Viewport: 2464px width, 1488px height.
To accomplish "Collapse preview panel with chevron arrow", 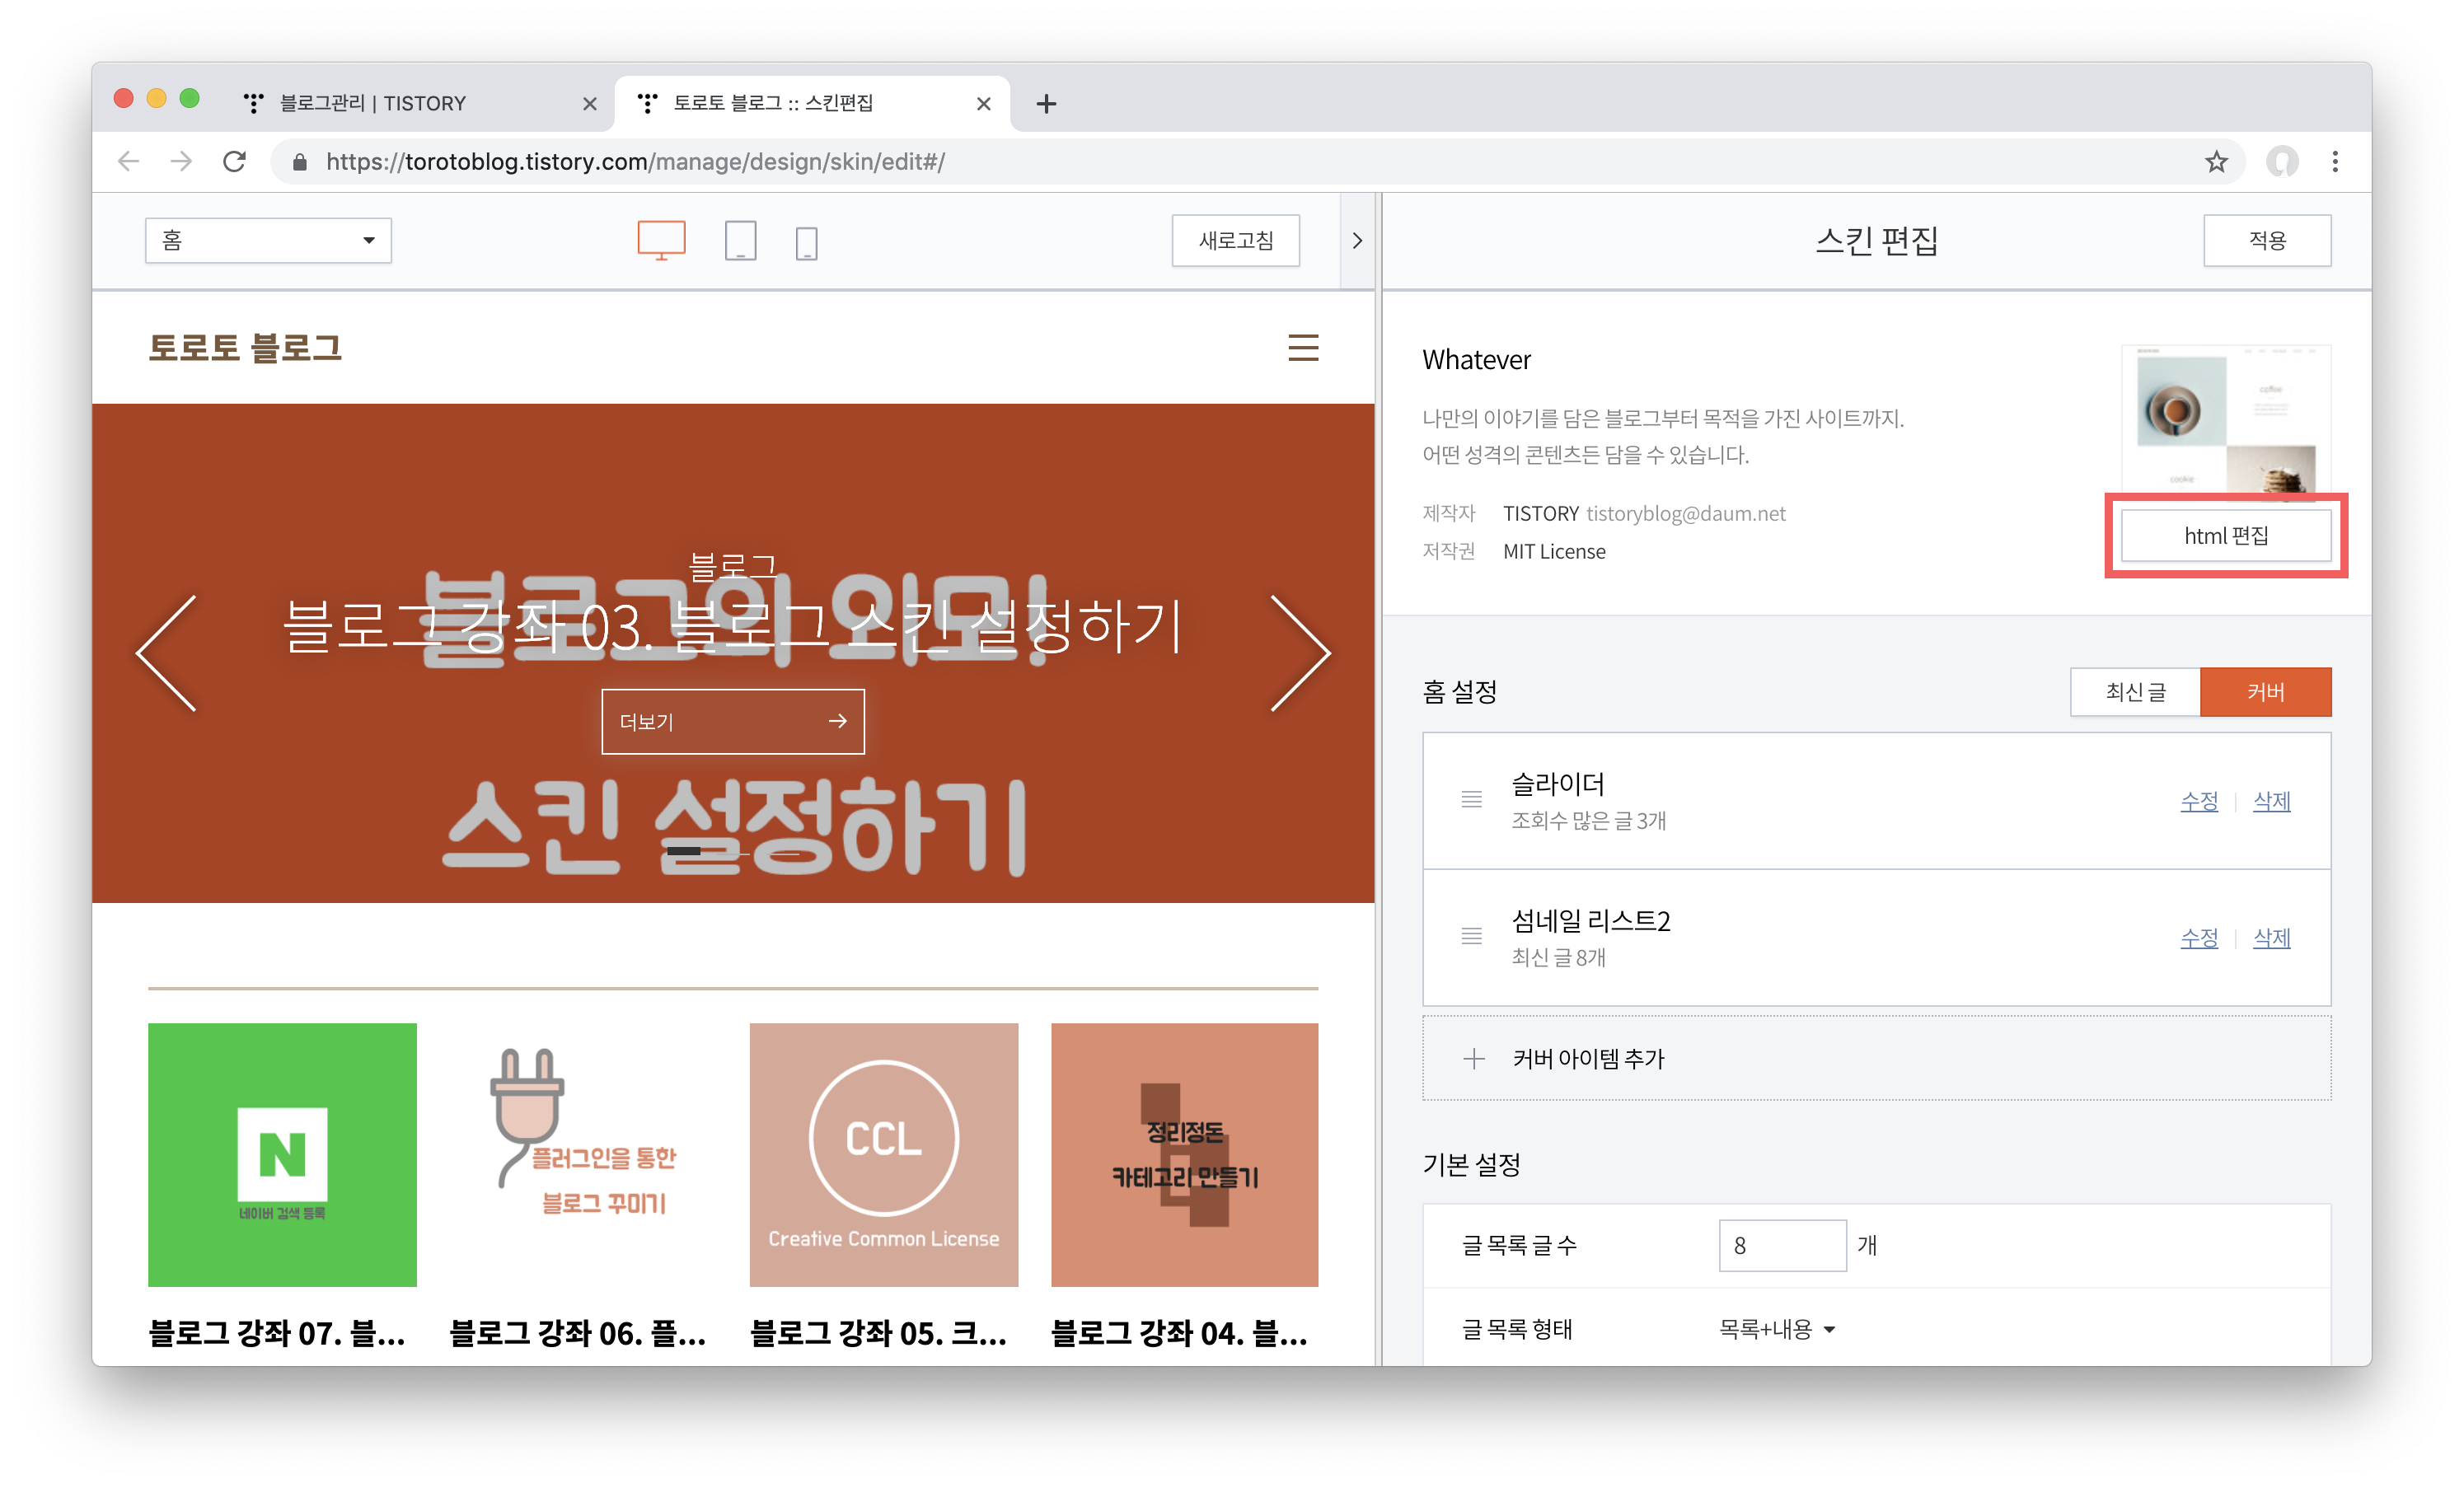I will pyautogui.click(x=1356, y=241).
